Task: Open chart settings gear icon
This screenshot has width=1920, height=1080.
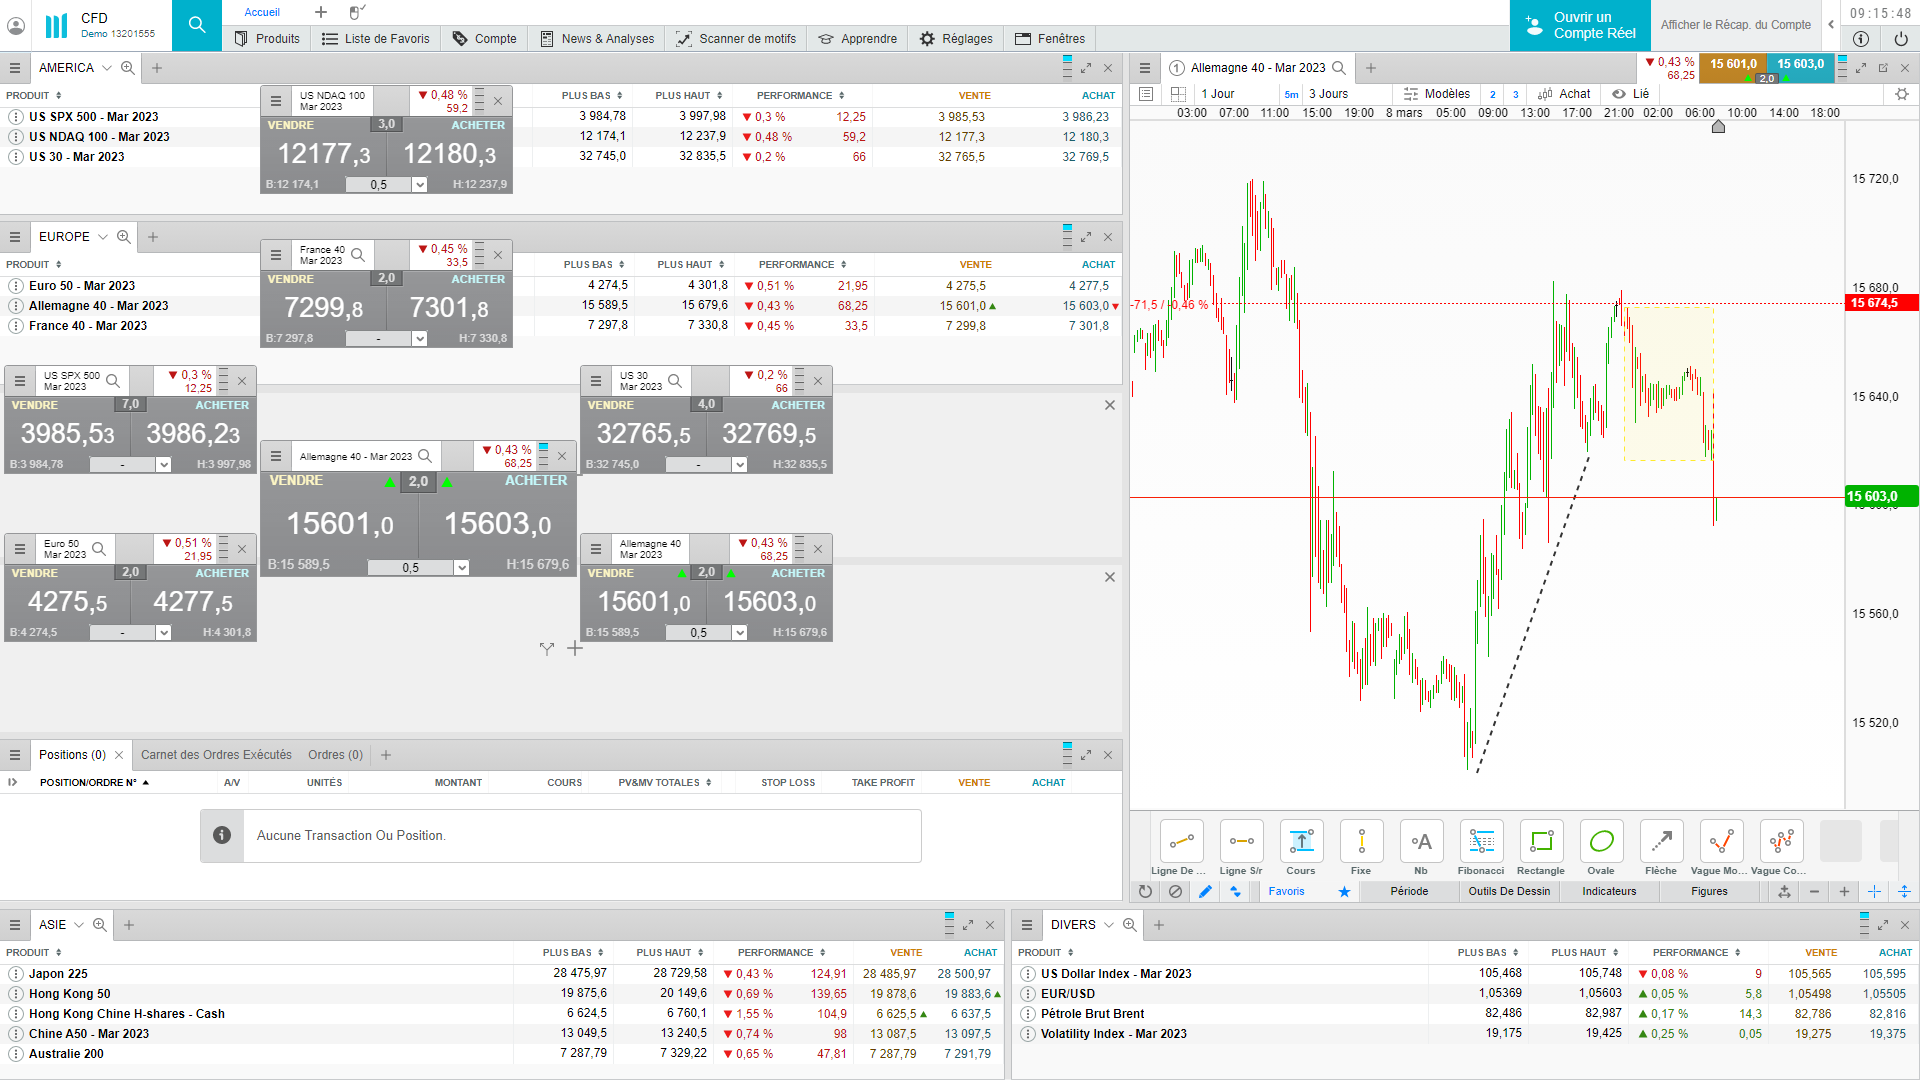Action: [1901, 94]
